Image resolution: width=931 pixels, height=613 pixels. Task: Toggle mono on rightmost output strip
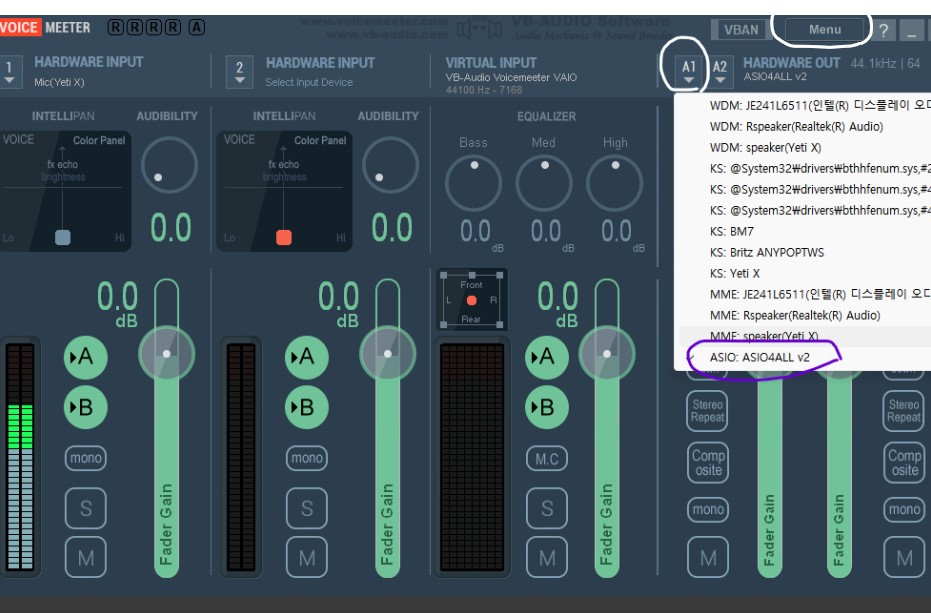pos(904,509)
